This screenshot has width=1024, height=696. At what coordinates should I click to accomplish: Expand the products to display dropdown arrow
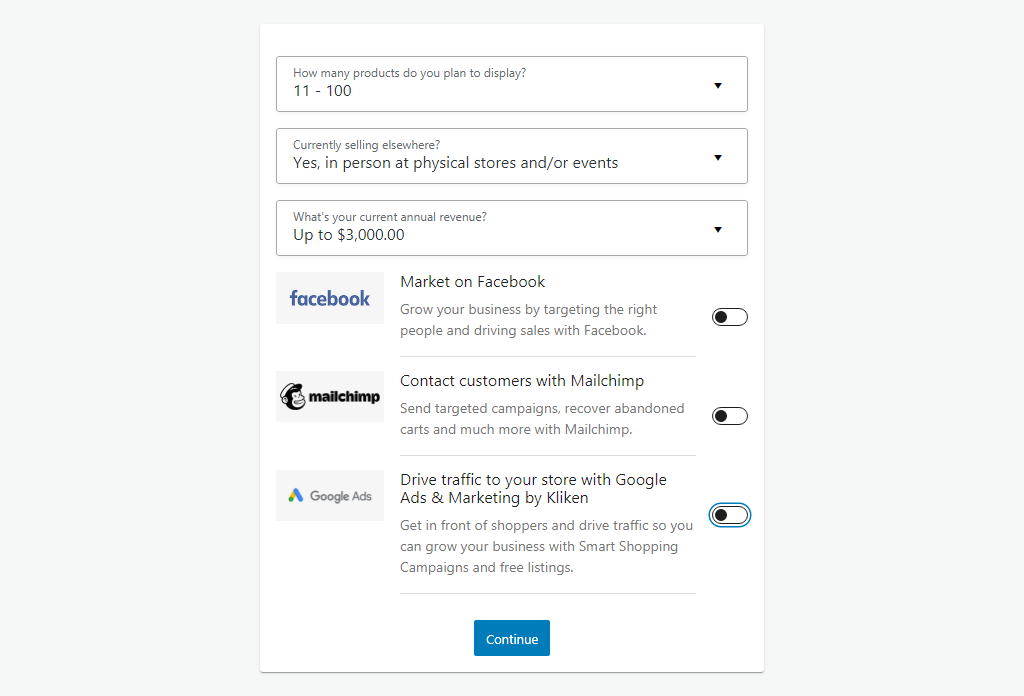pyautogui.click(x=718, y=86)
